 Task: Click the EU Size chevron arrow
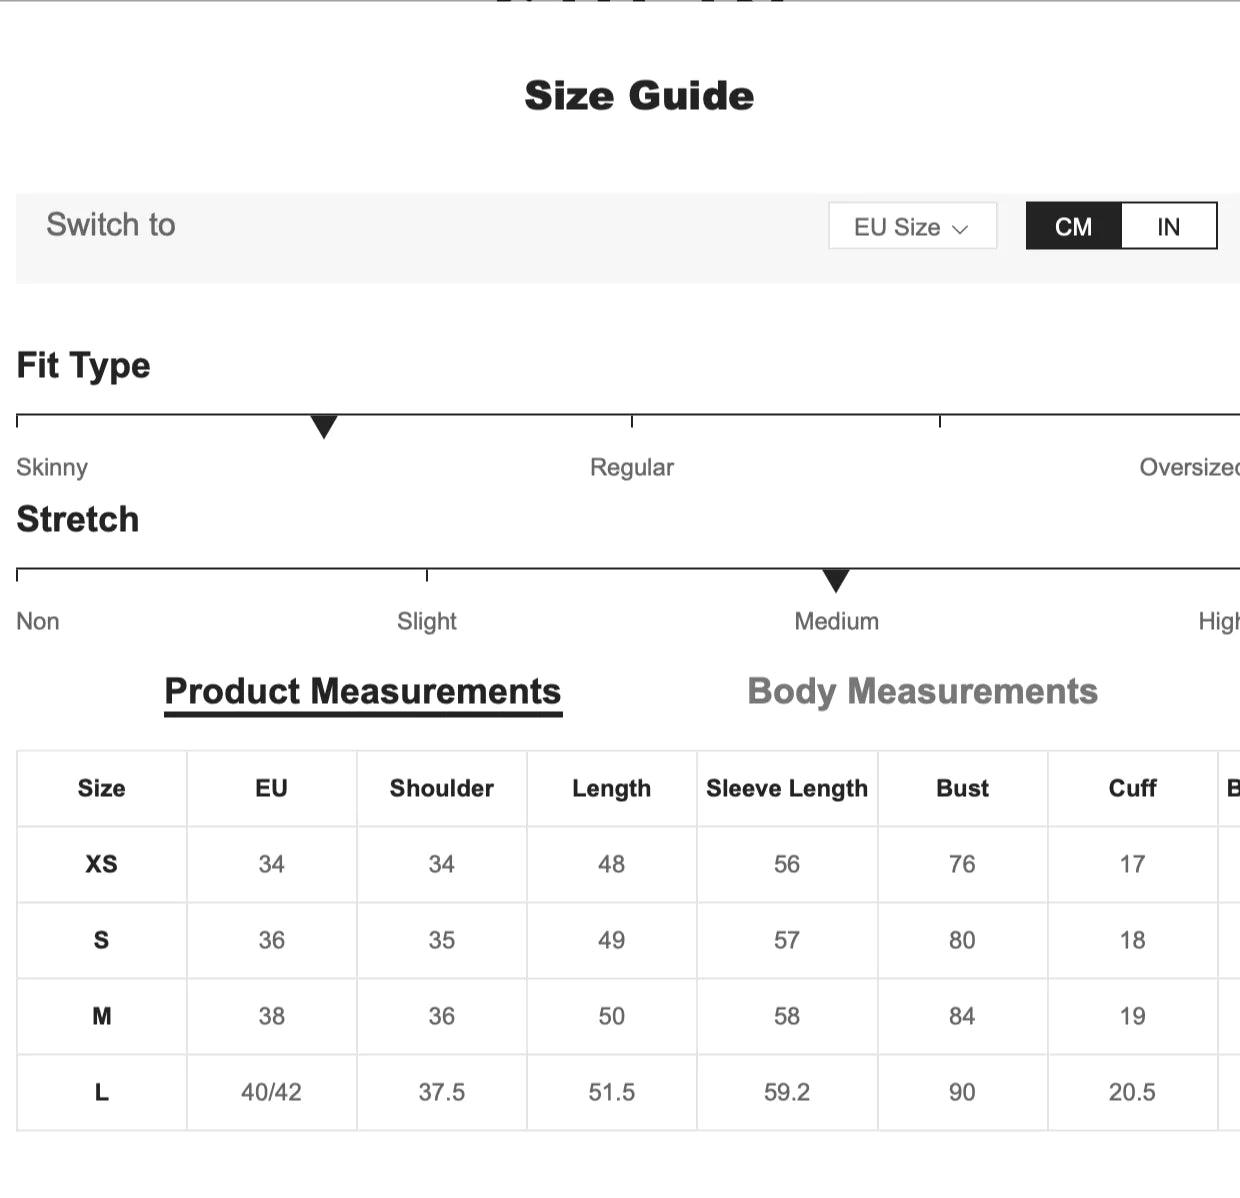[961, 229]
